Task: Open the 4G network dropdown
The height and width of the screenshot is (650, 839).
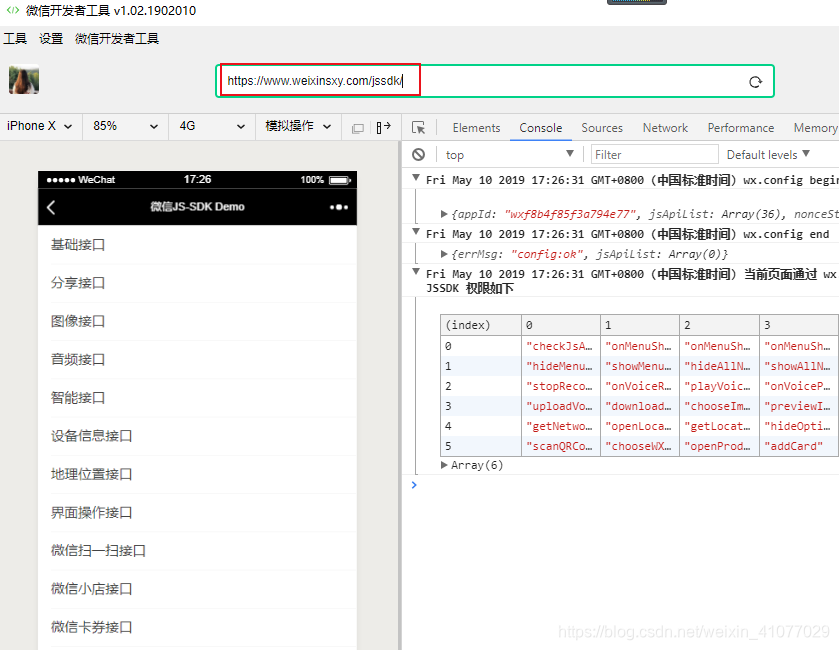Action: pos(212,126)
